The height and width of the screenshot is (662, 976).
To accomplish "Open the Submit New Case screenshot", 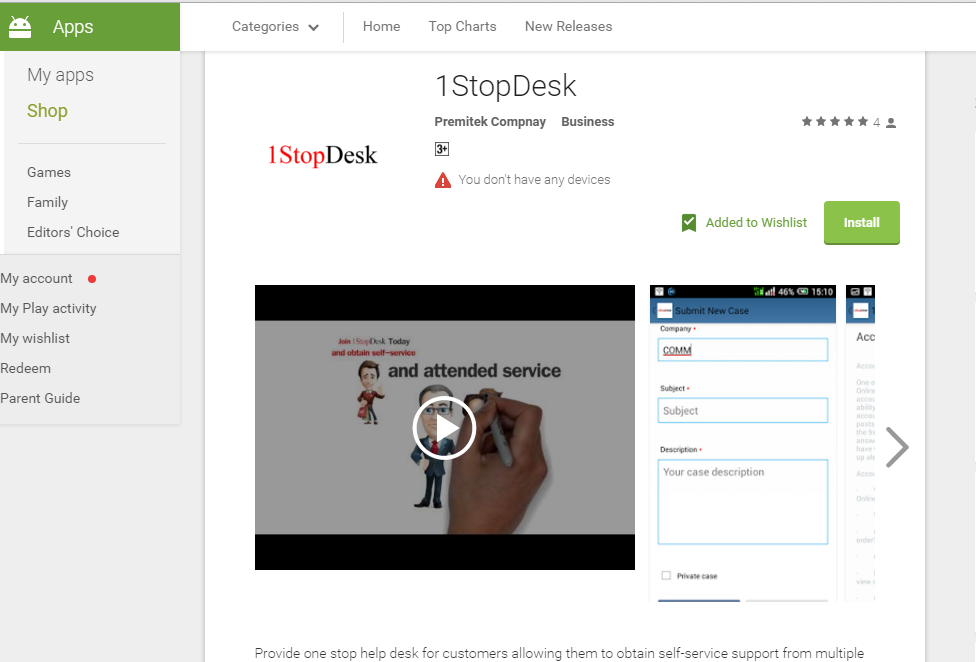I will (x=743, y=443).
